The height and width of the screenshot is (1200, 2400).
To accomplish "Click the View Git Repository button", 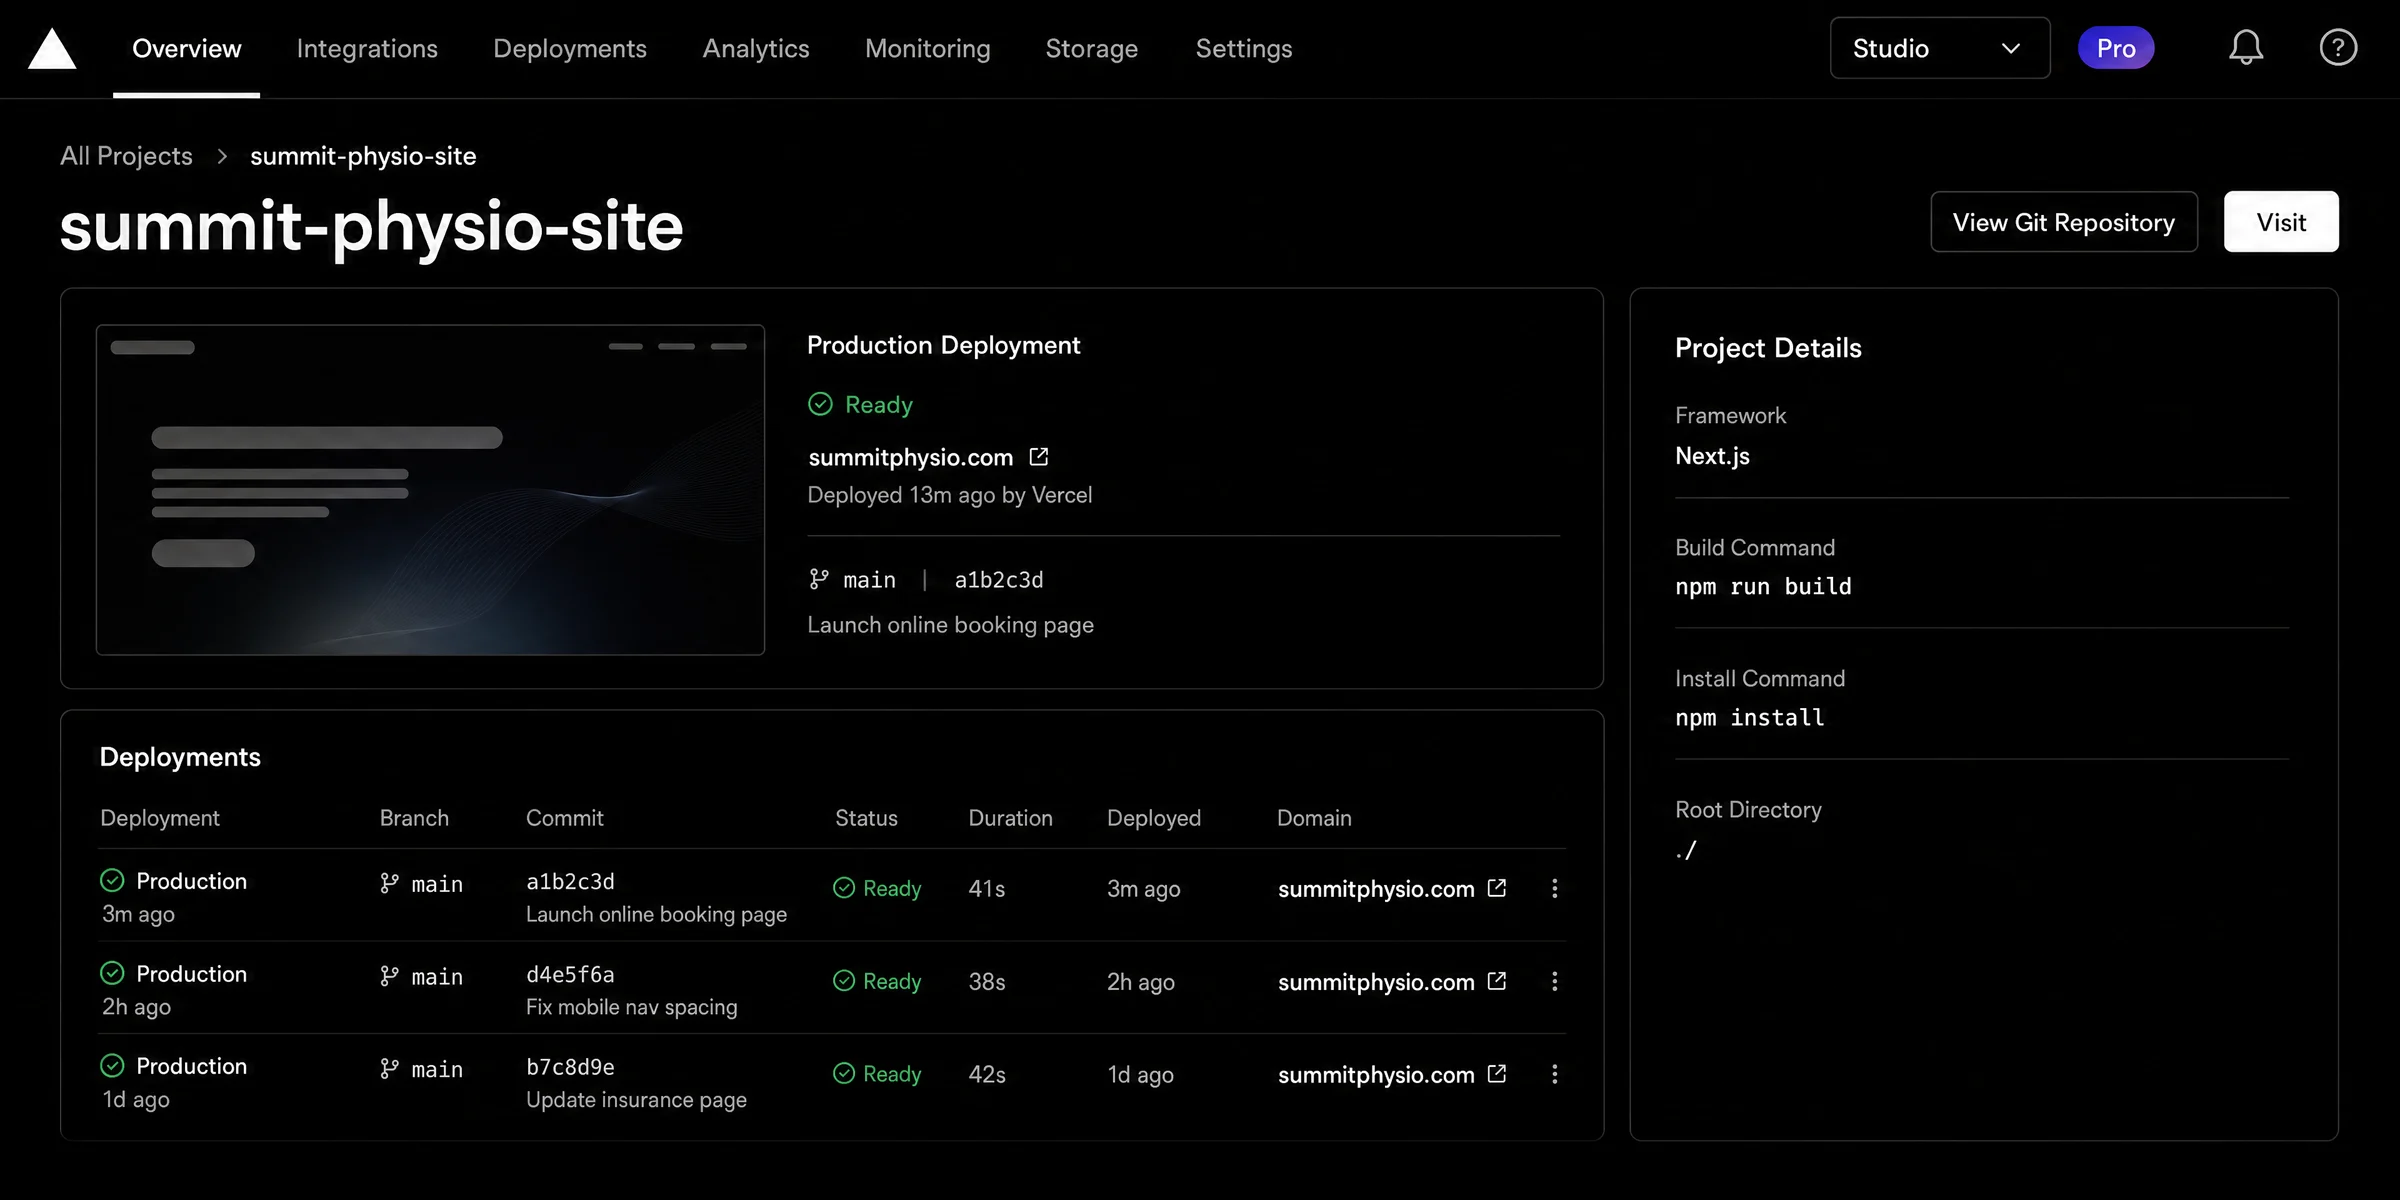I will [x=2064, y=222].
